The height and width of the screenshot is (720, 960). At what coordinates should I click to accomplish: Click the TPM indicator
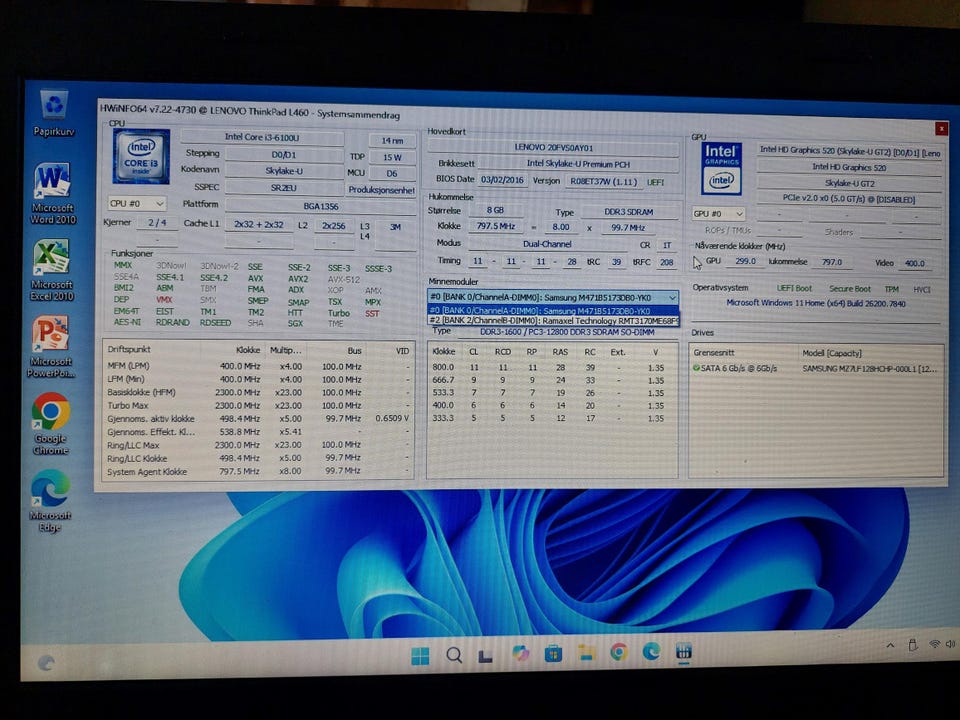[891, 289]
